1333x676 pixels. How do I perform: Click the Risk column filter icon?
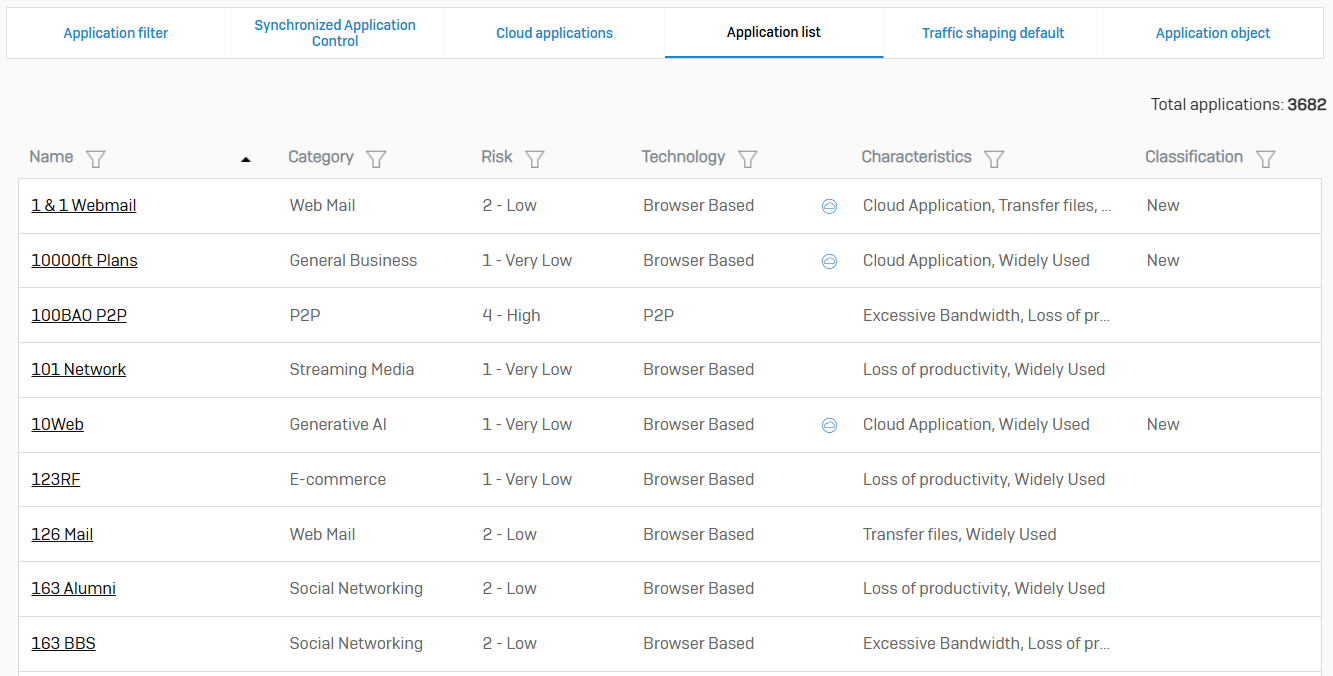(x=535, y=158)
